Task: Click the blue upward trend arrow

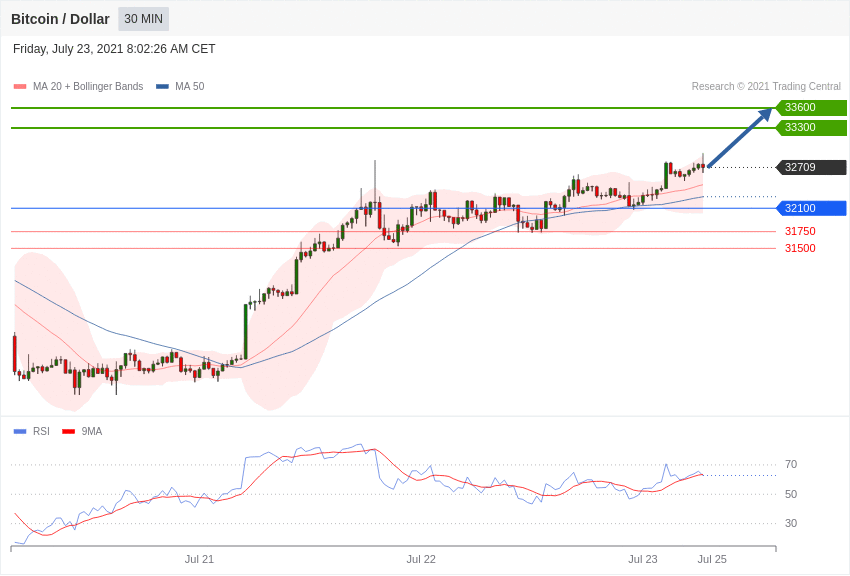Action: click(x=740, y=137)
